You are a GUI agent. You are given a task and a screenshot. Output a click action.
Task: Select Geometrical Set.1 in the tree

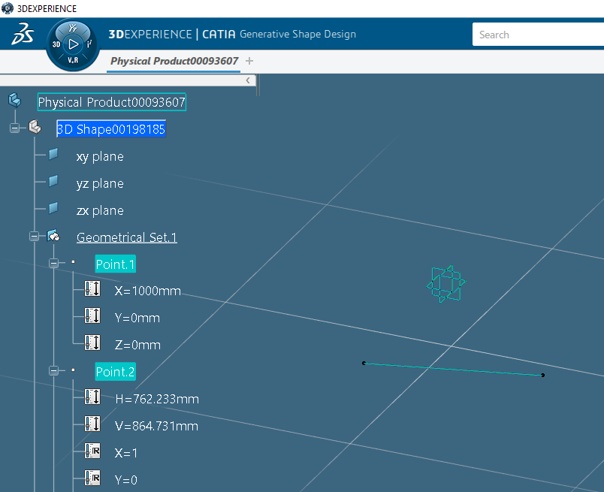tap(126, 237)
